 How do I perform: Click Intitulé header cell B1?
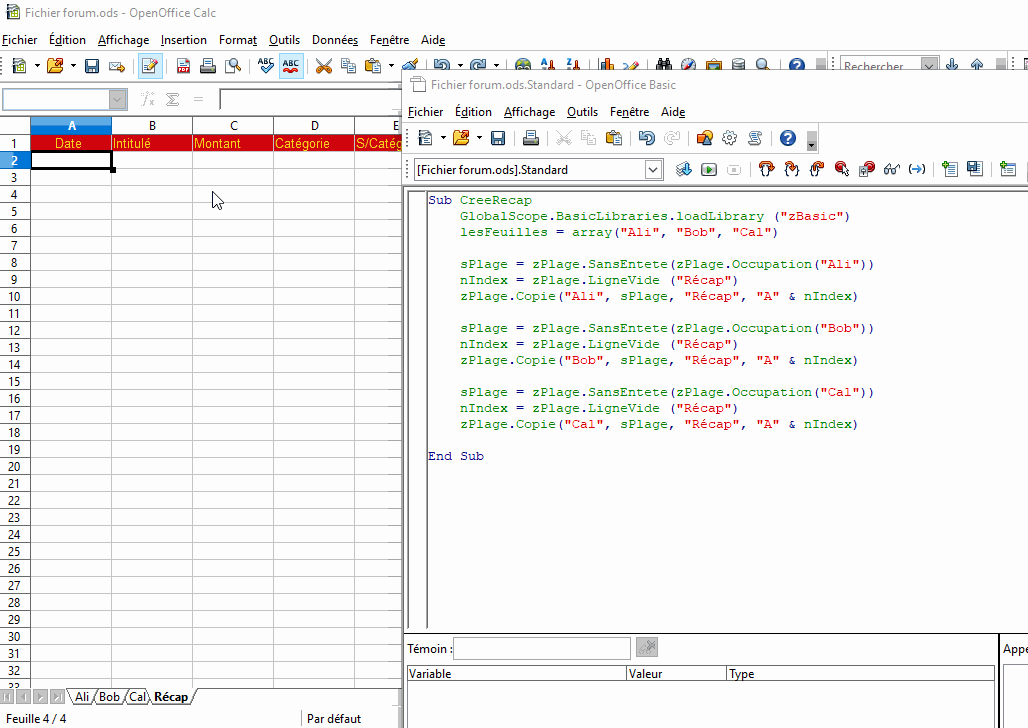click(152, 143)
